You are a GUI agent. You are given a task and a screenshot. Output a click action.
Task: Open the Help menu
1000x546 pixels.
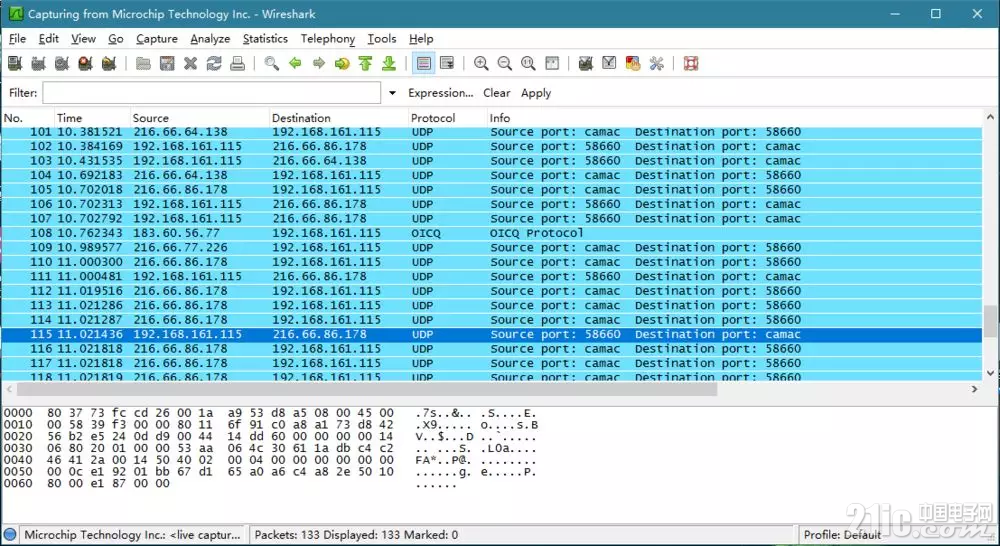tap(421, 39)
